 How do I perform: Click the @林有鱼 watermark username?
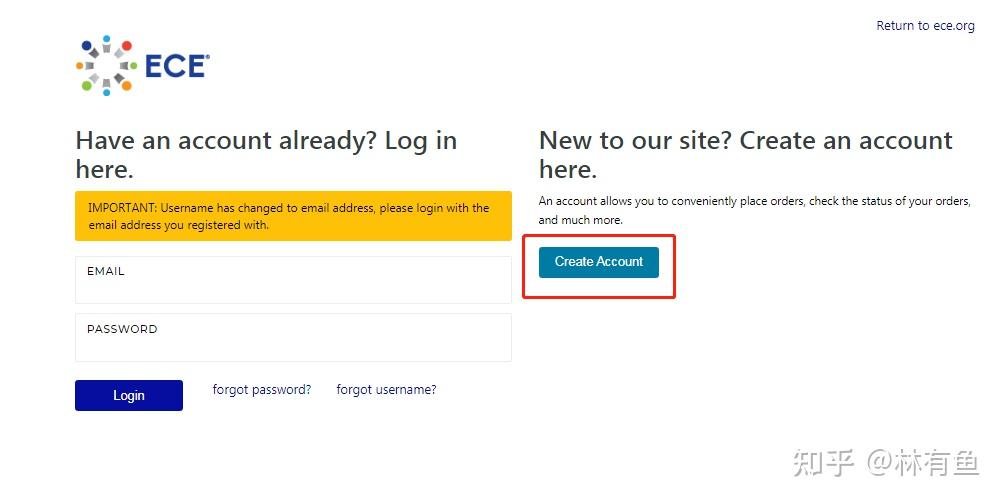(923, 463)
